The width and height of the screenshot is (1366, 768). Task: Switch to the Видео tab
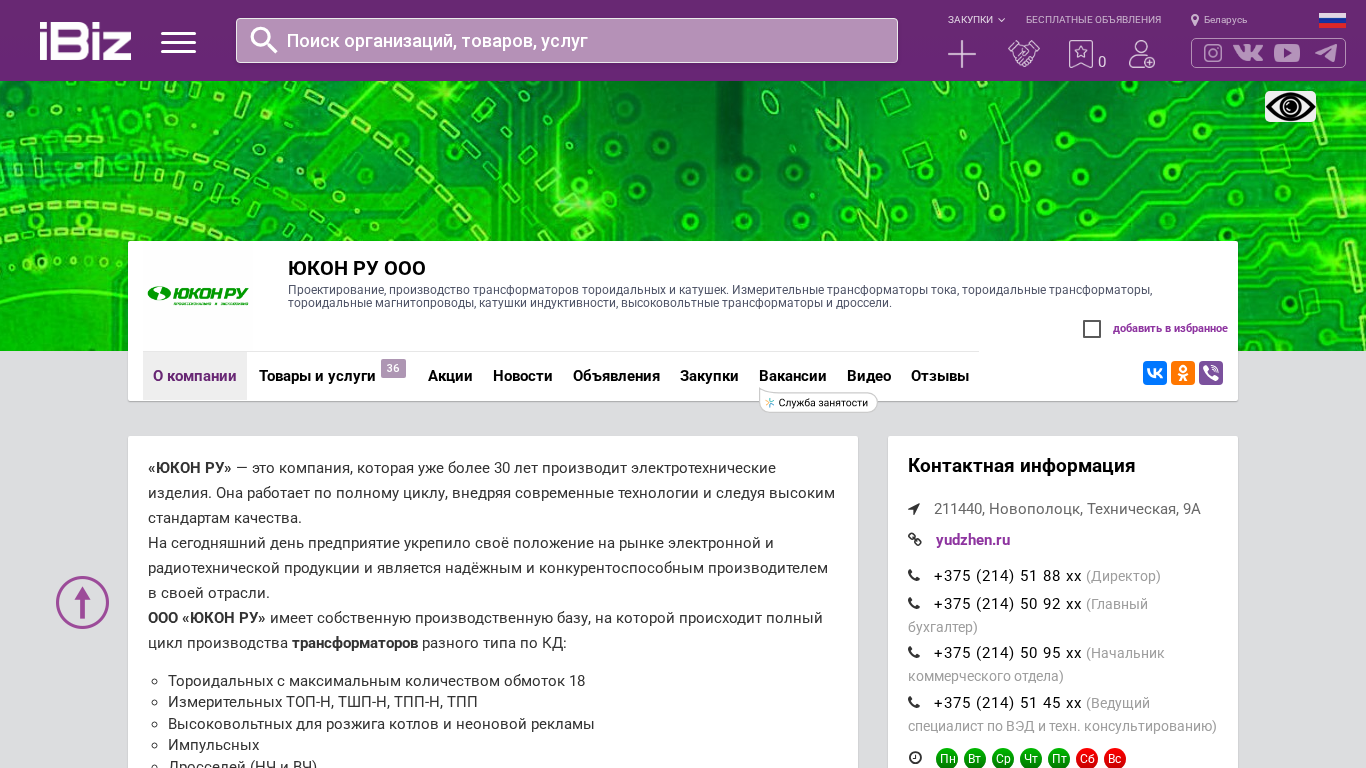869,376
